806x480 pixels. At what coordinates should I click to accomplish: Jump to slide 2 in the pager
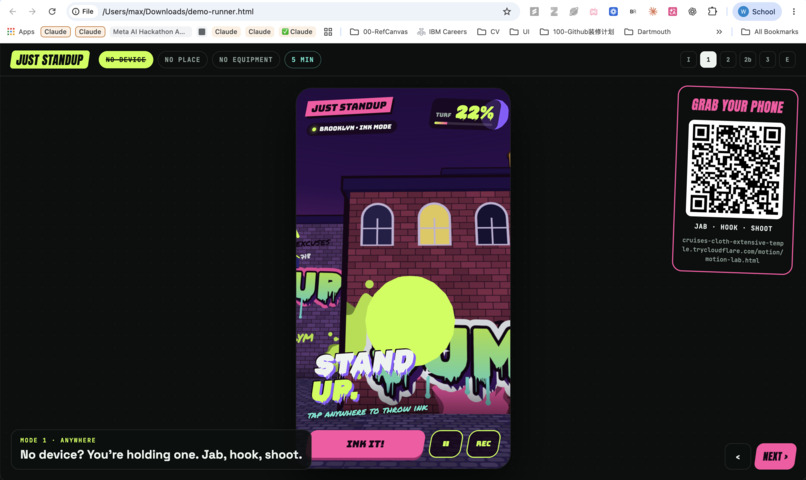(x=728, y=60)
